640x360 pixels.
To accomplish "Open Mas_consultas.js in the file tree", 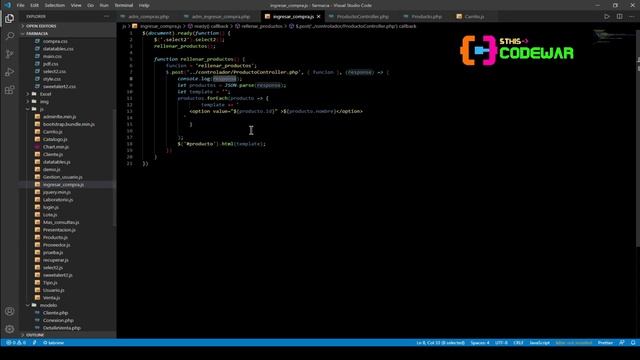I will [x=61, y=222].
